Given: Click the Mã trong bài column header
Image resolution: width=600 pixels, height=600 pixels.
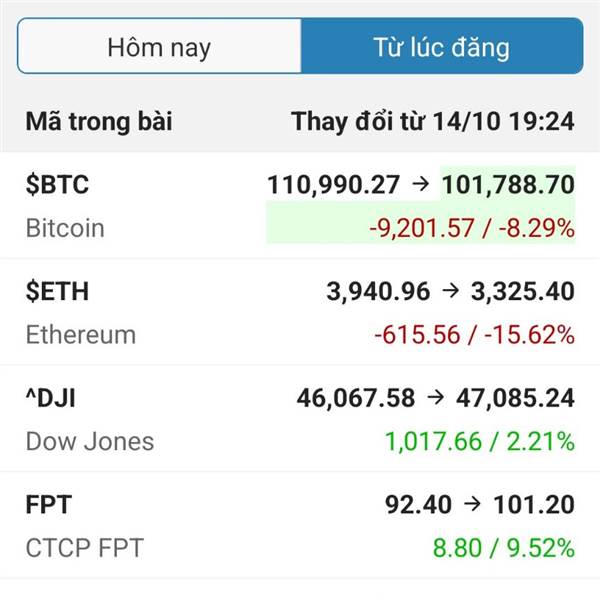Looking at the screenshot, I should [x=99, y=122].
